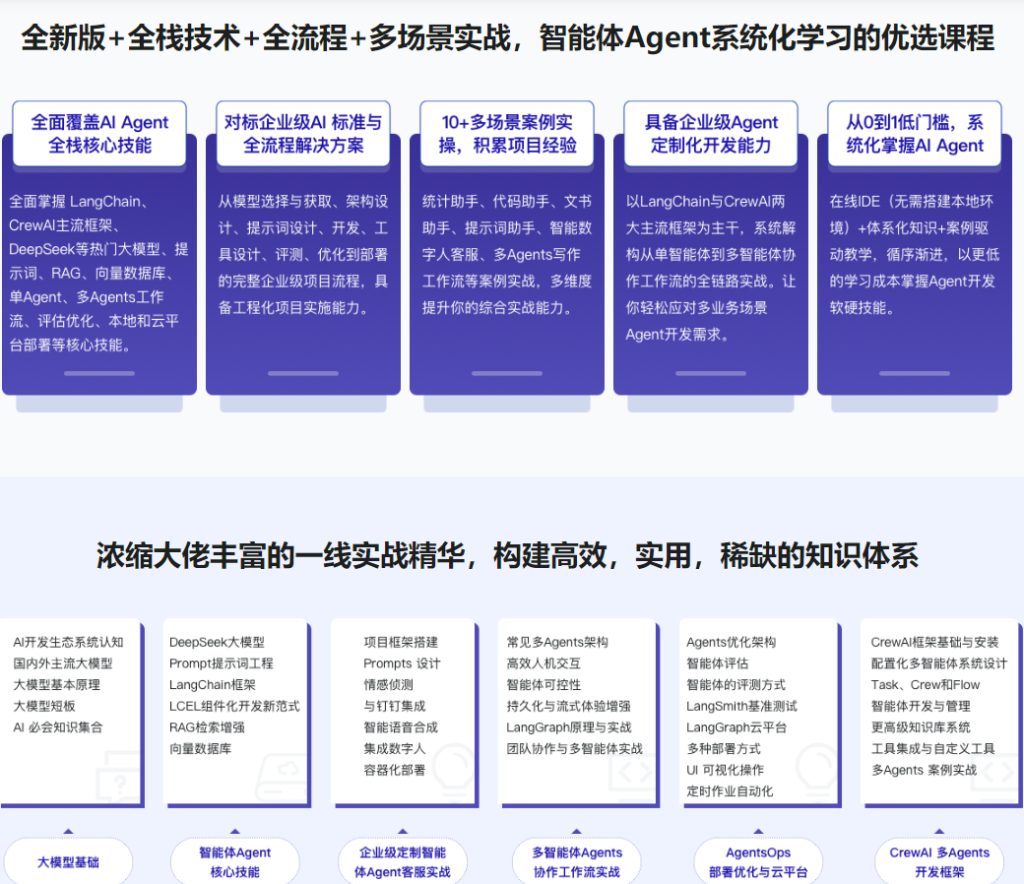Click the progress bar under 从0到1低门槛 card
The image size is (1024, 884).
pos(913,374)
